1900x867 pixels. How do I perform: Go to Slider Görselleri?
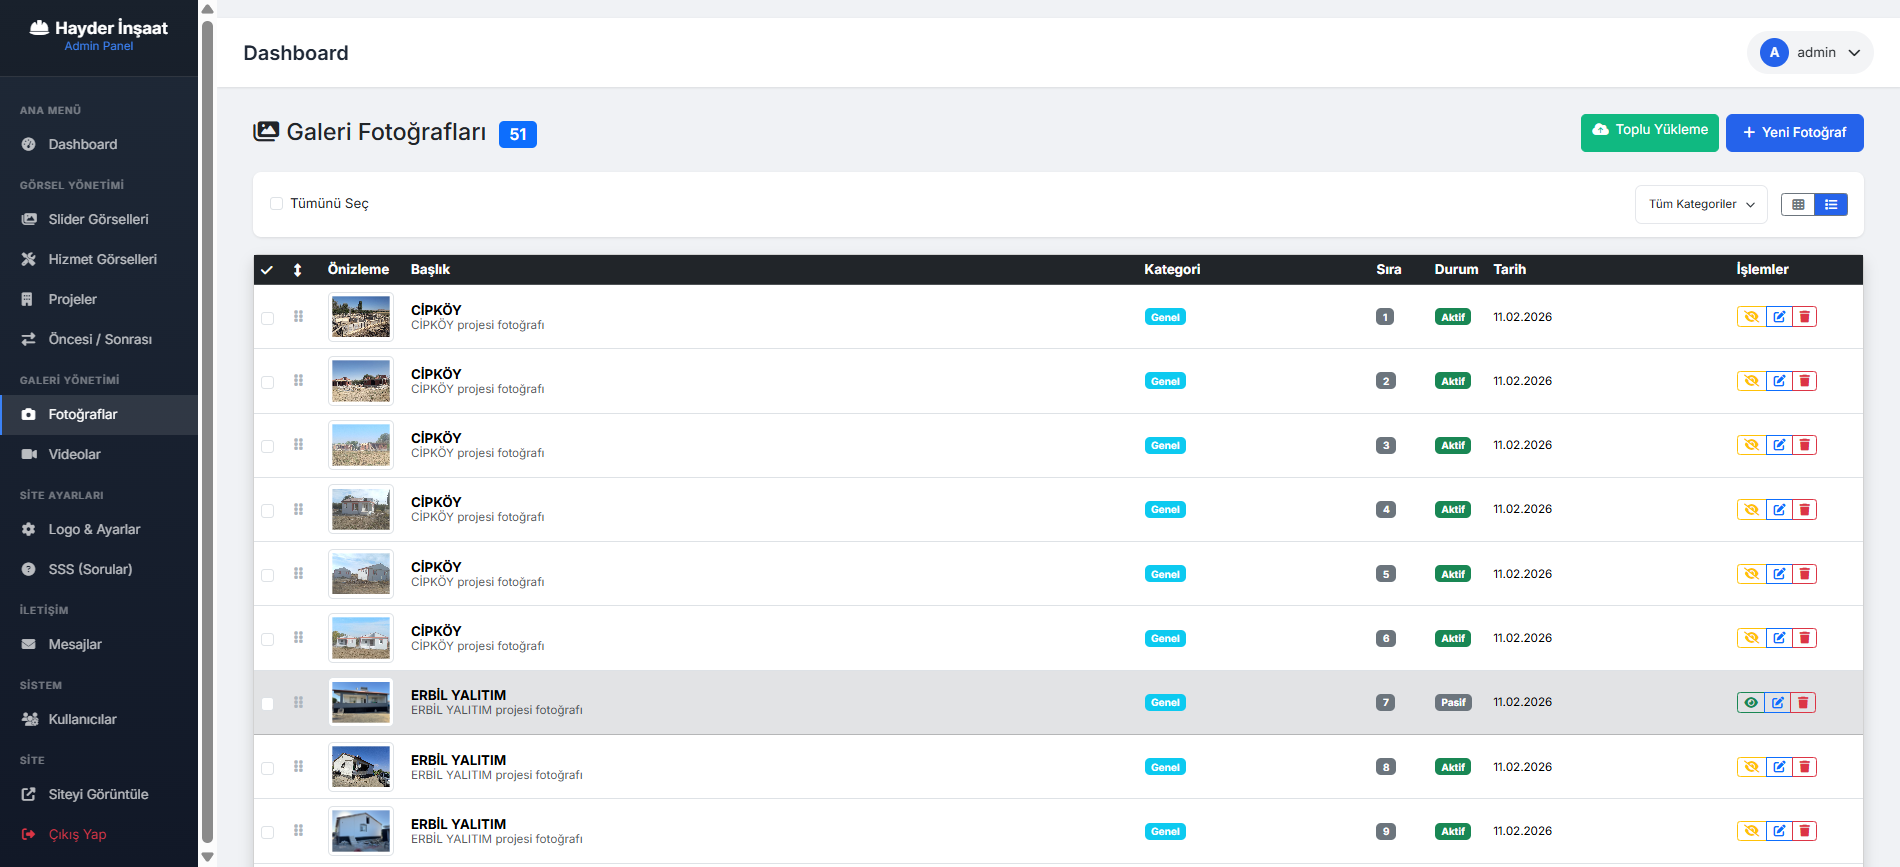[99, 220]
